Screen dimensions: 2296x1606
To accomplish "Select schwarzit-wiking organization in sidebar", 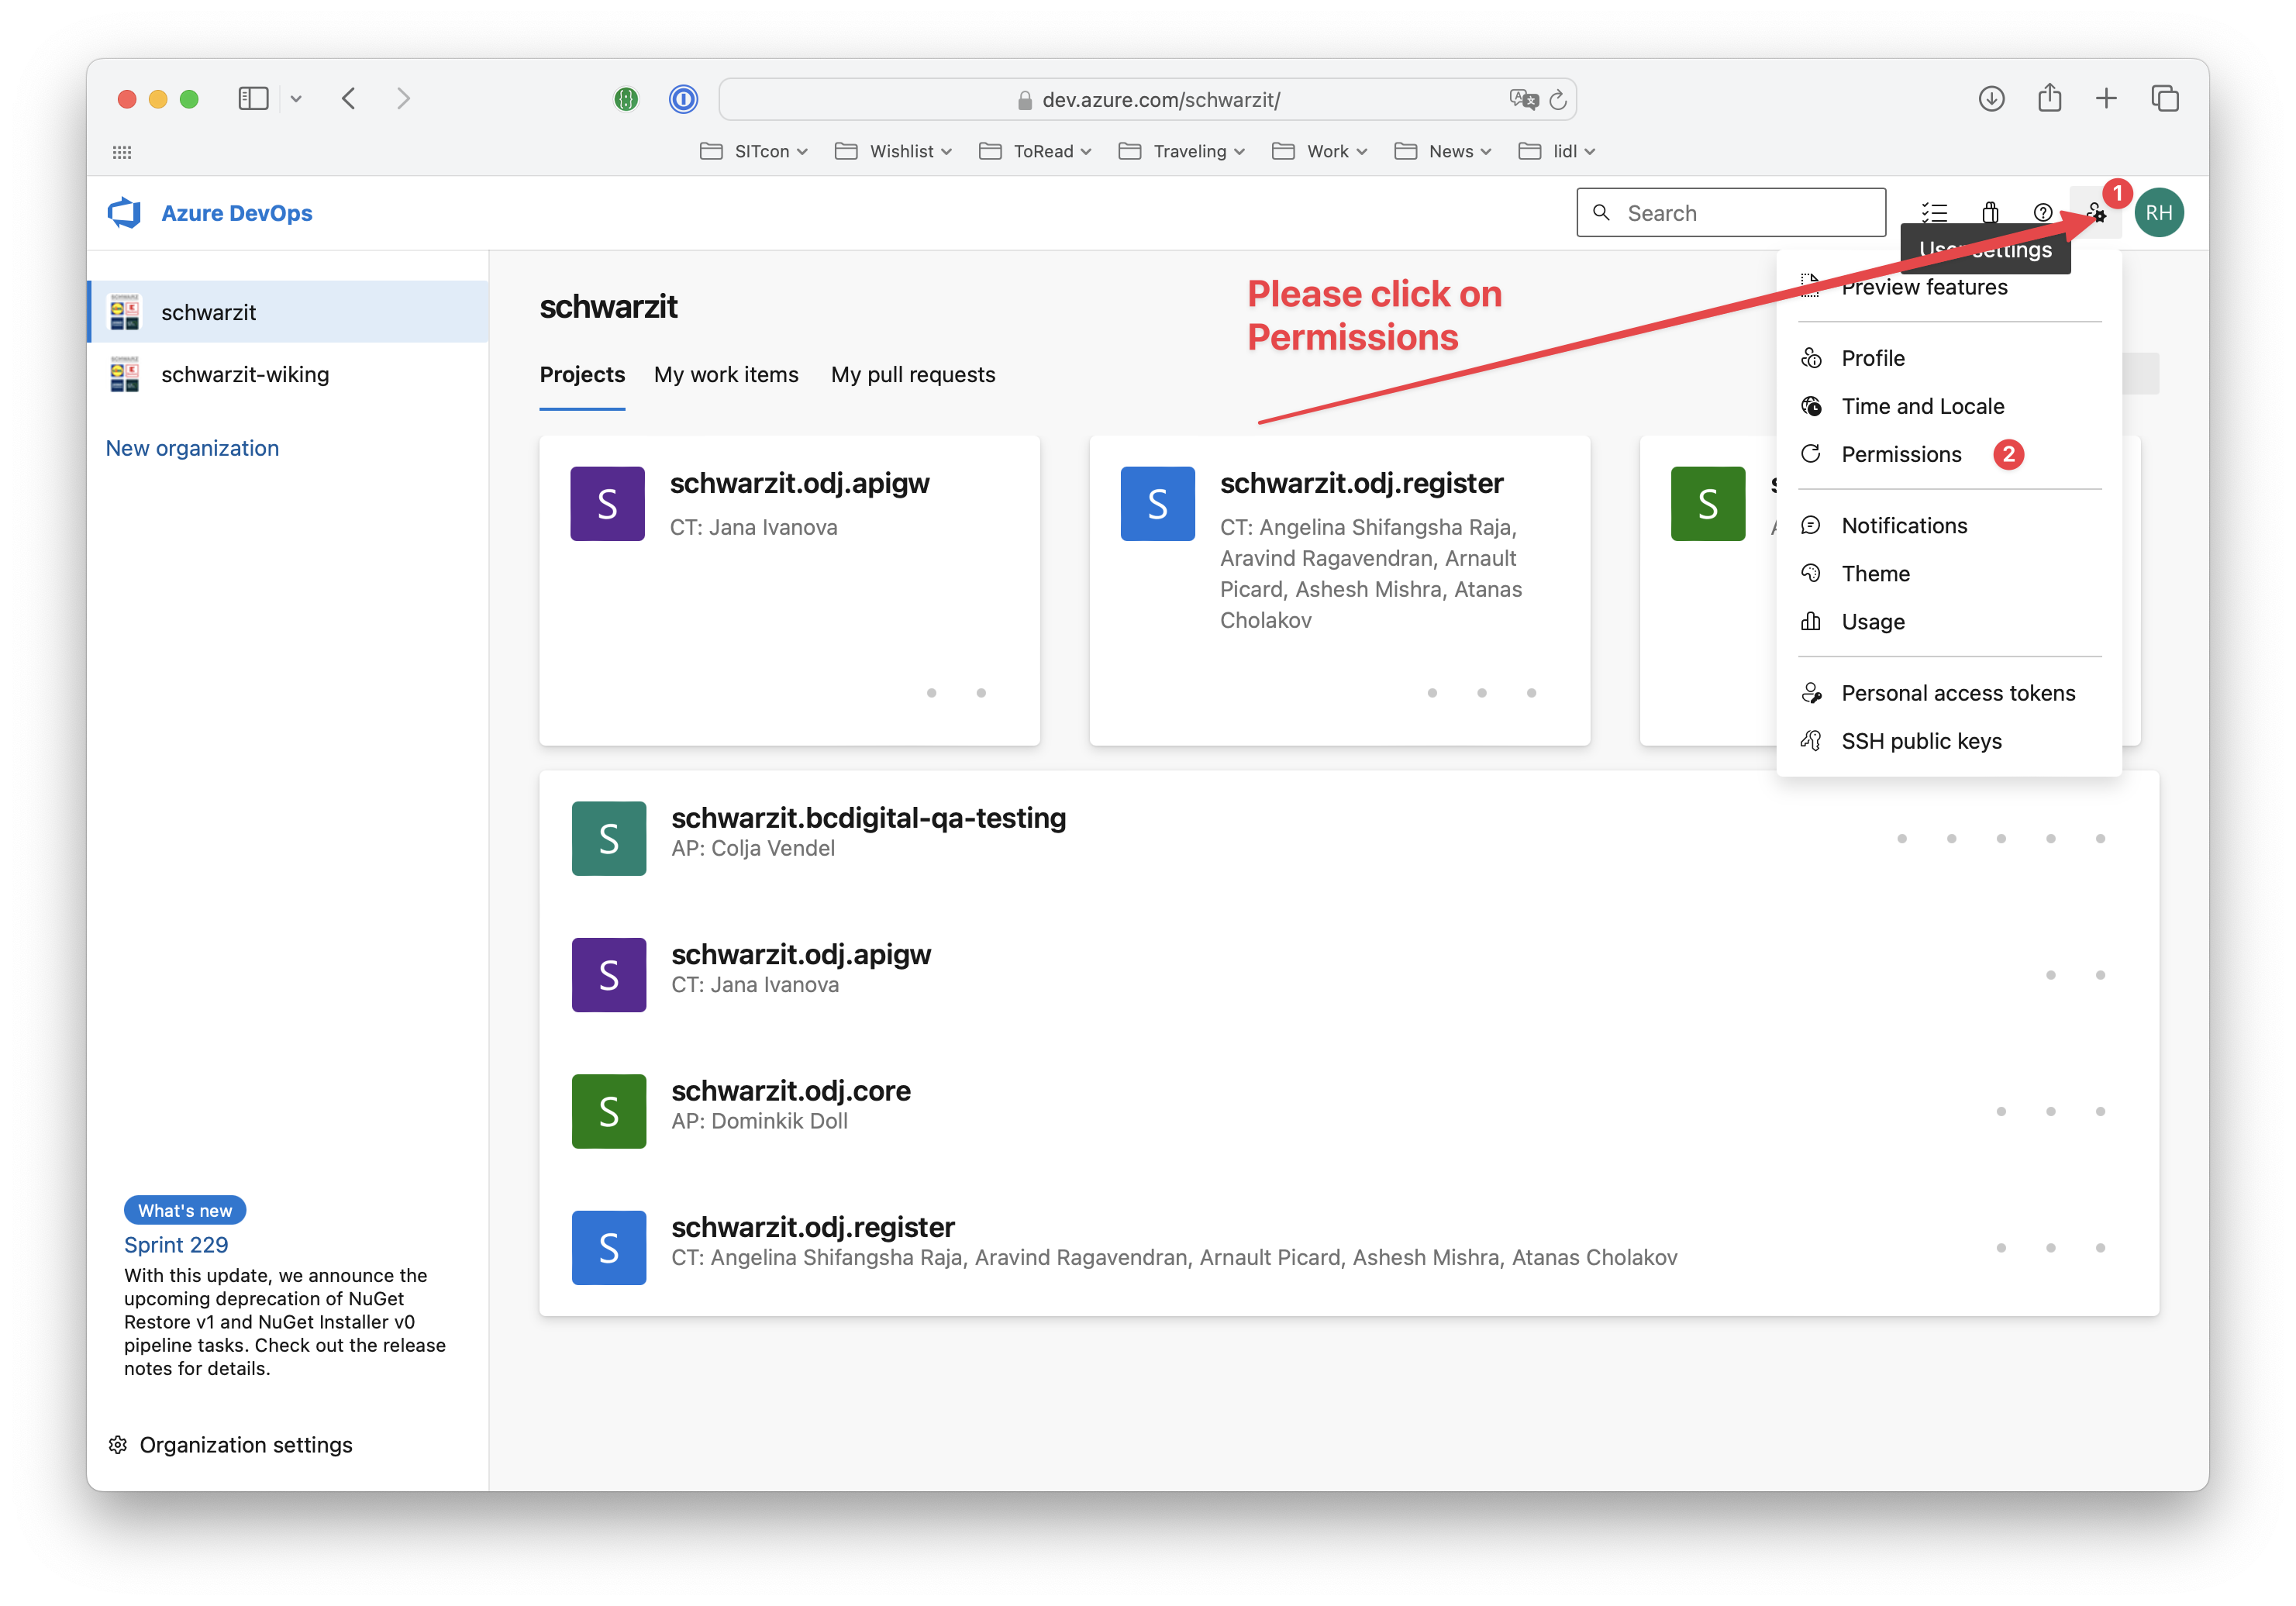I will (288, 374).
